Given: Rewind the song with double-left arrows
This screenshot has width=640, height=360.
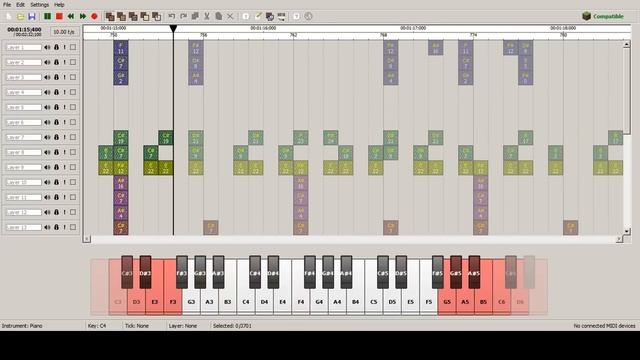Looking at the screenshot, I should click(x=71, y=16).
